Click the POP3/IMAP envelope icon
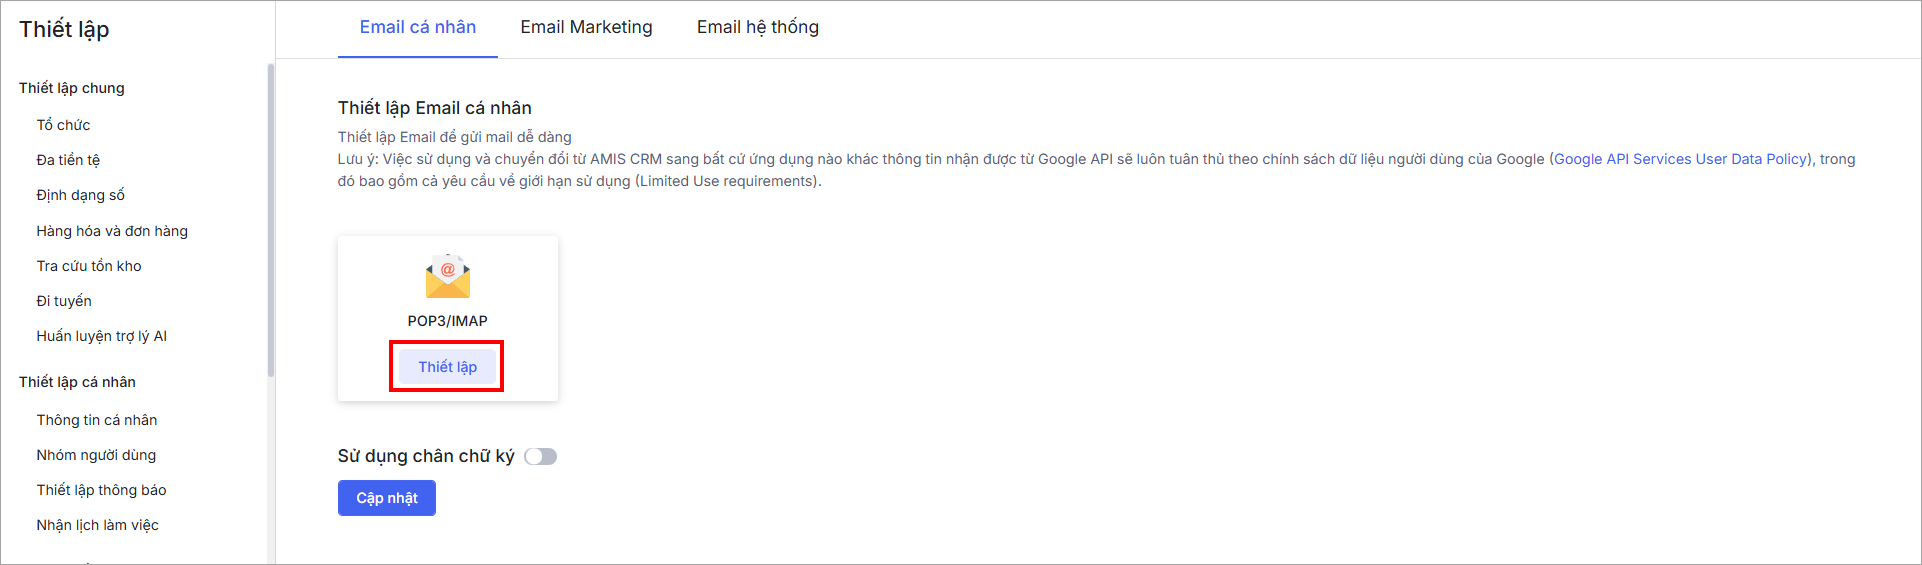This screenshot has width=1922, height=565. point(447,277)
